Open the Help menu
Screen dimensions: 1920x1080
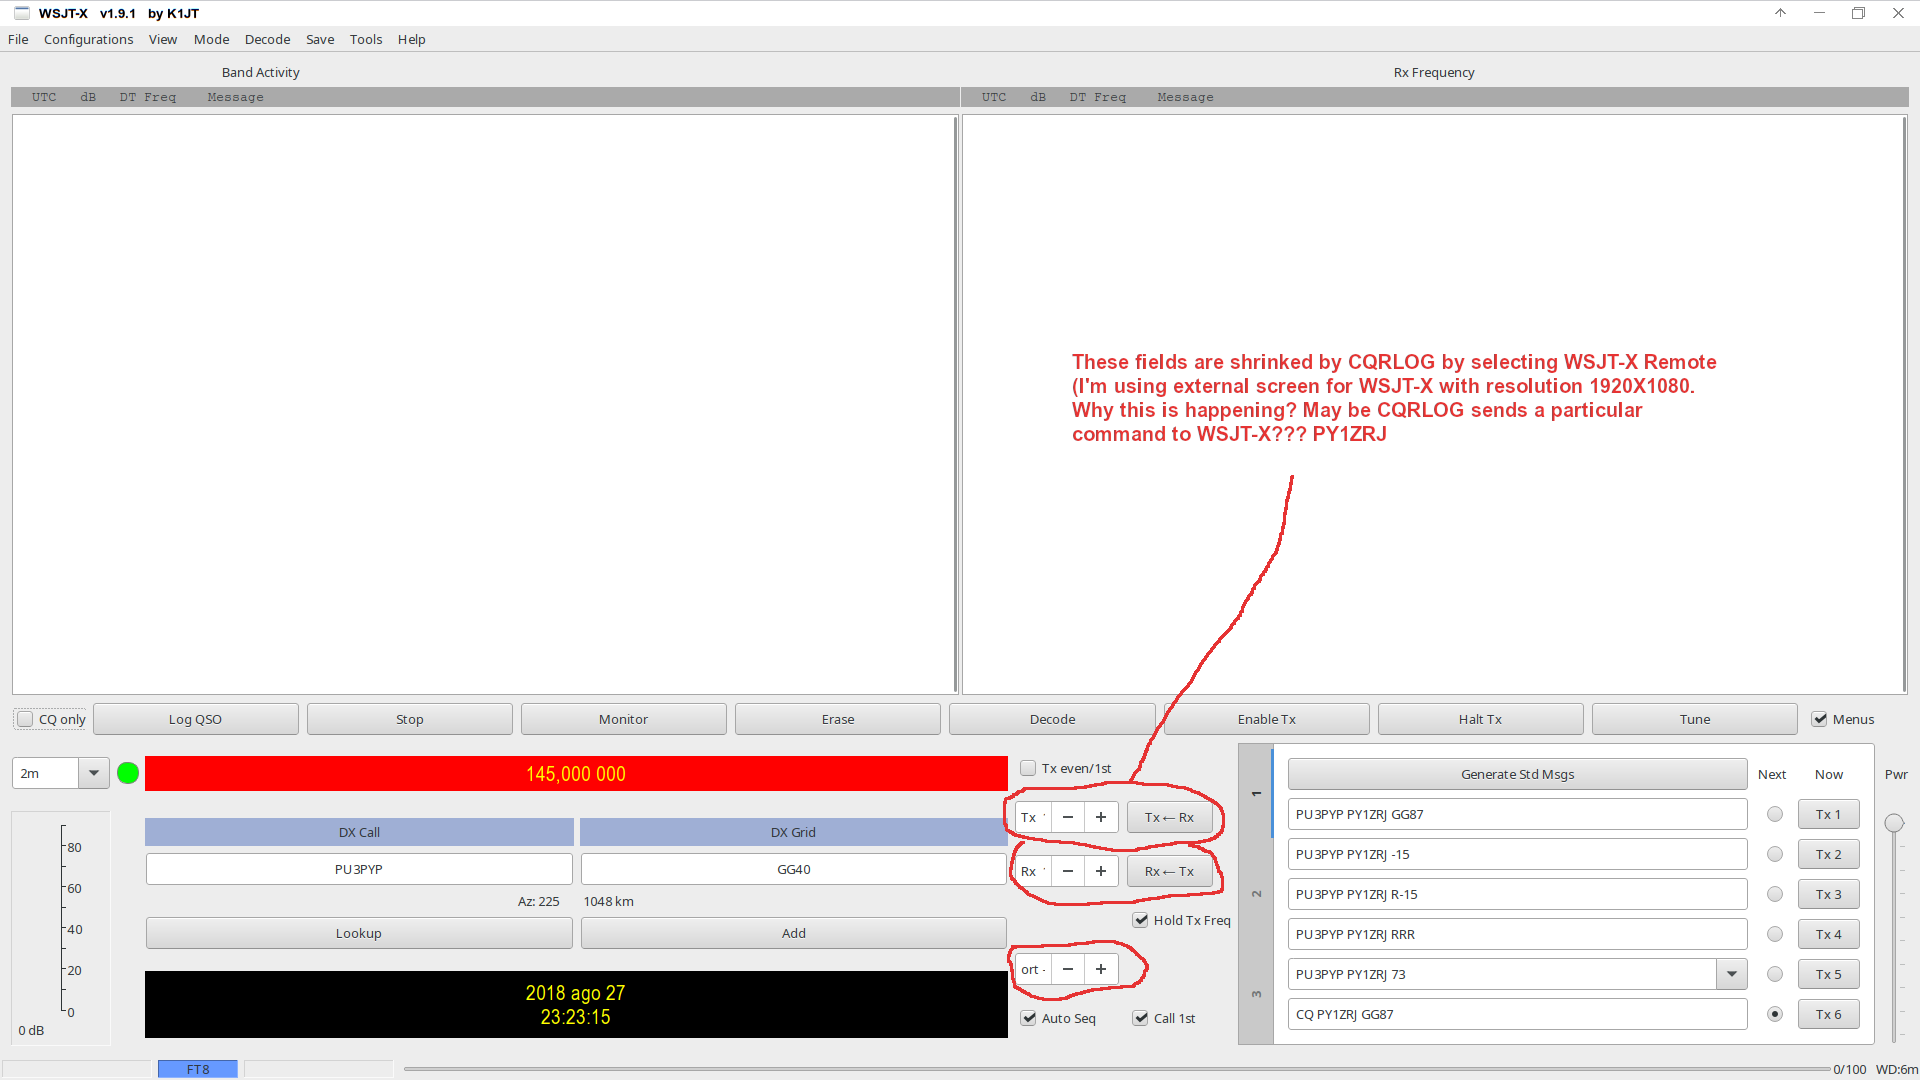pyautogui.click(x=411, y=39)
